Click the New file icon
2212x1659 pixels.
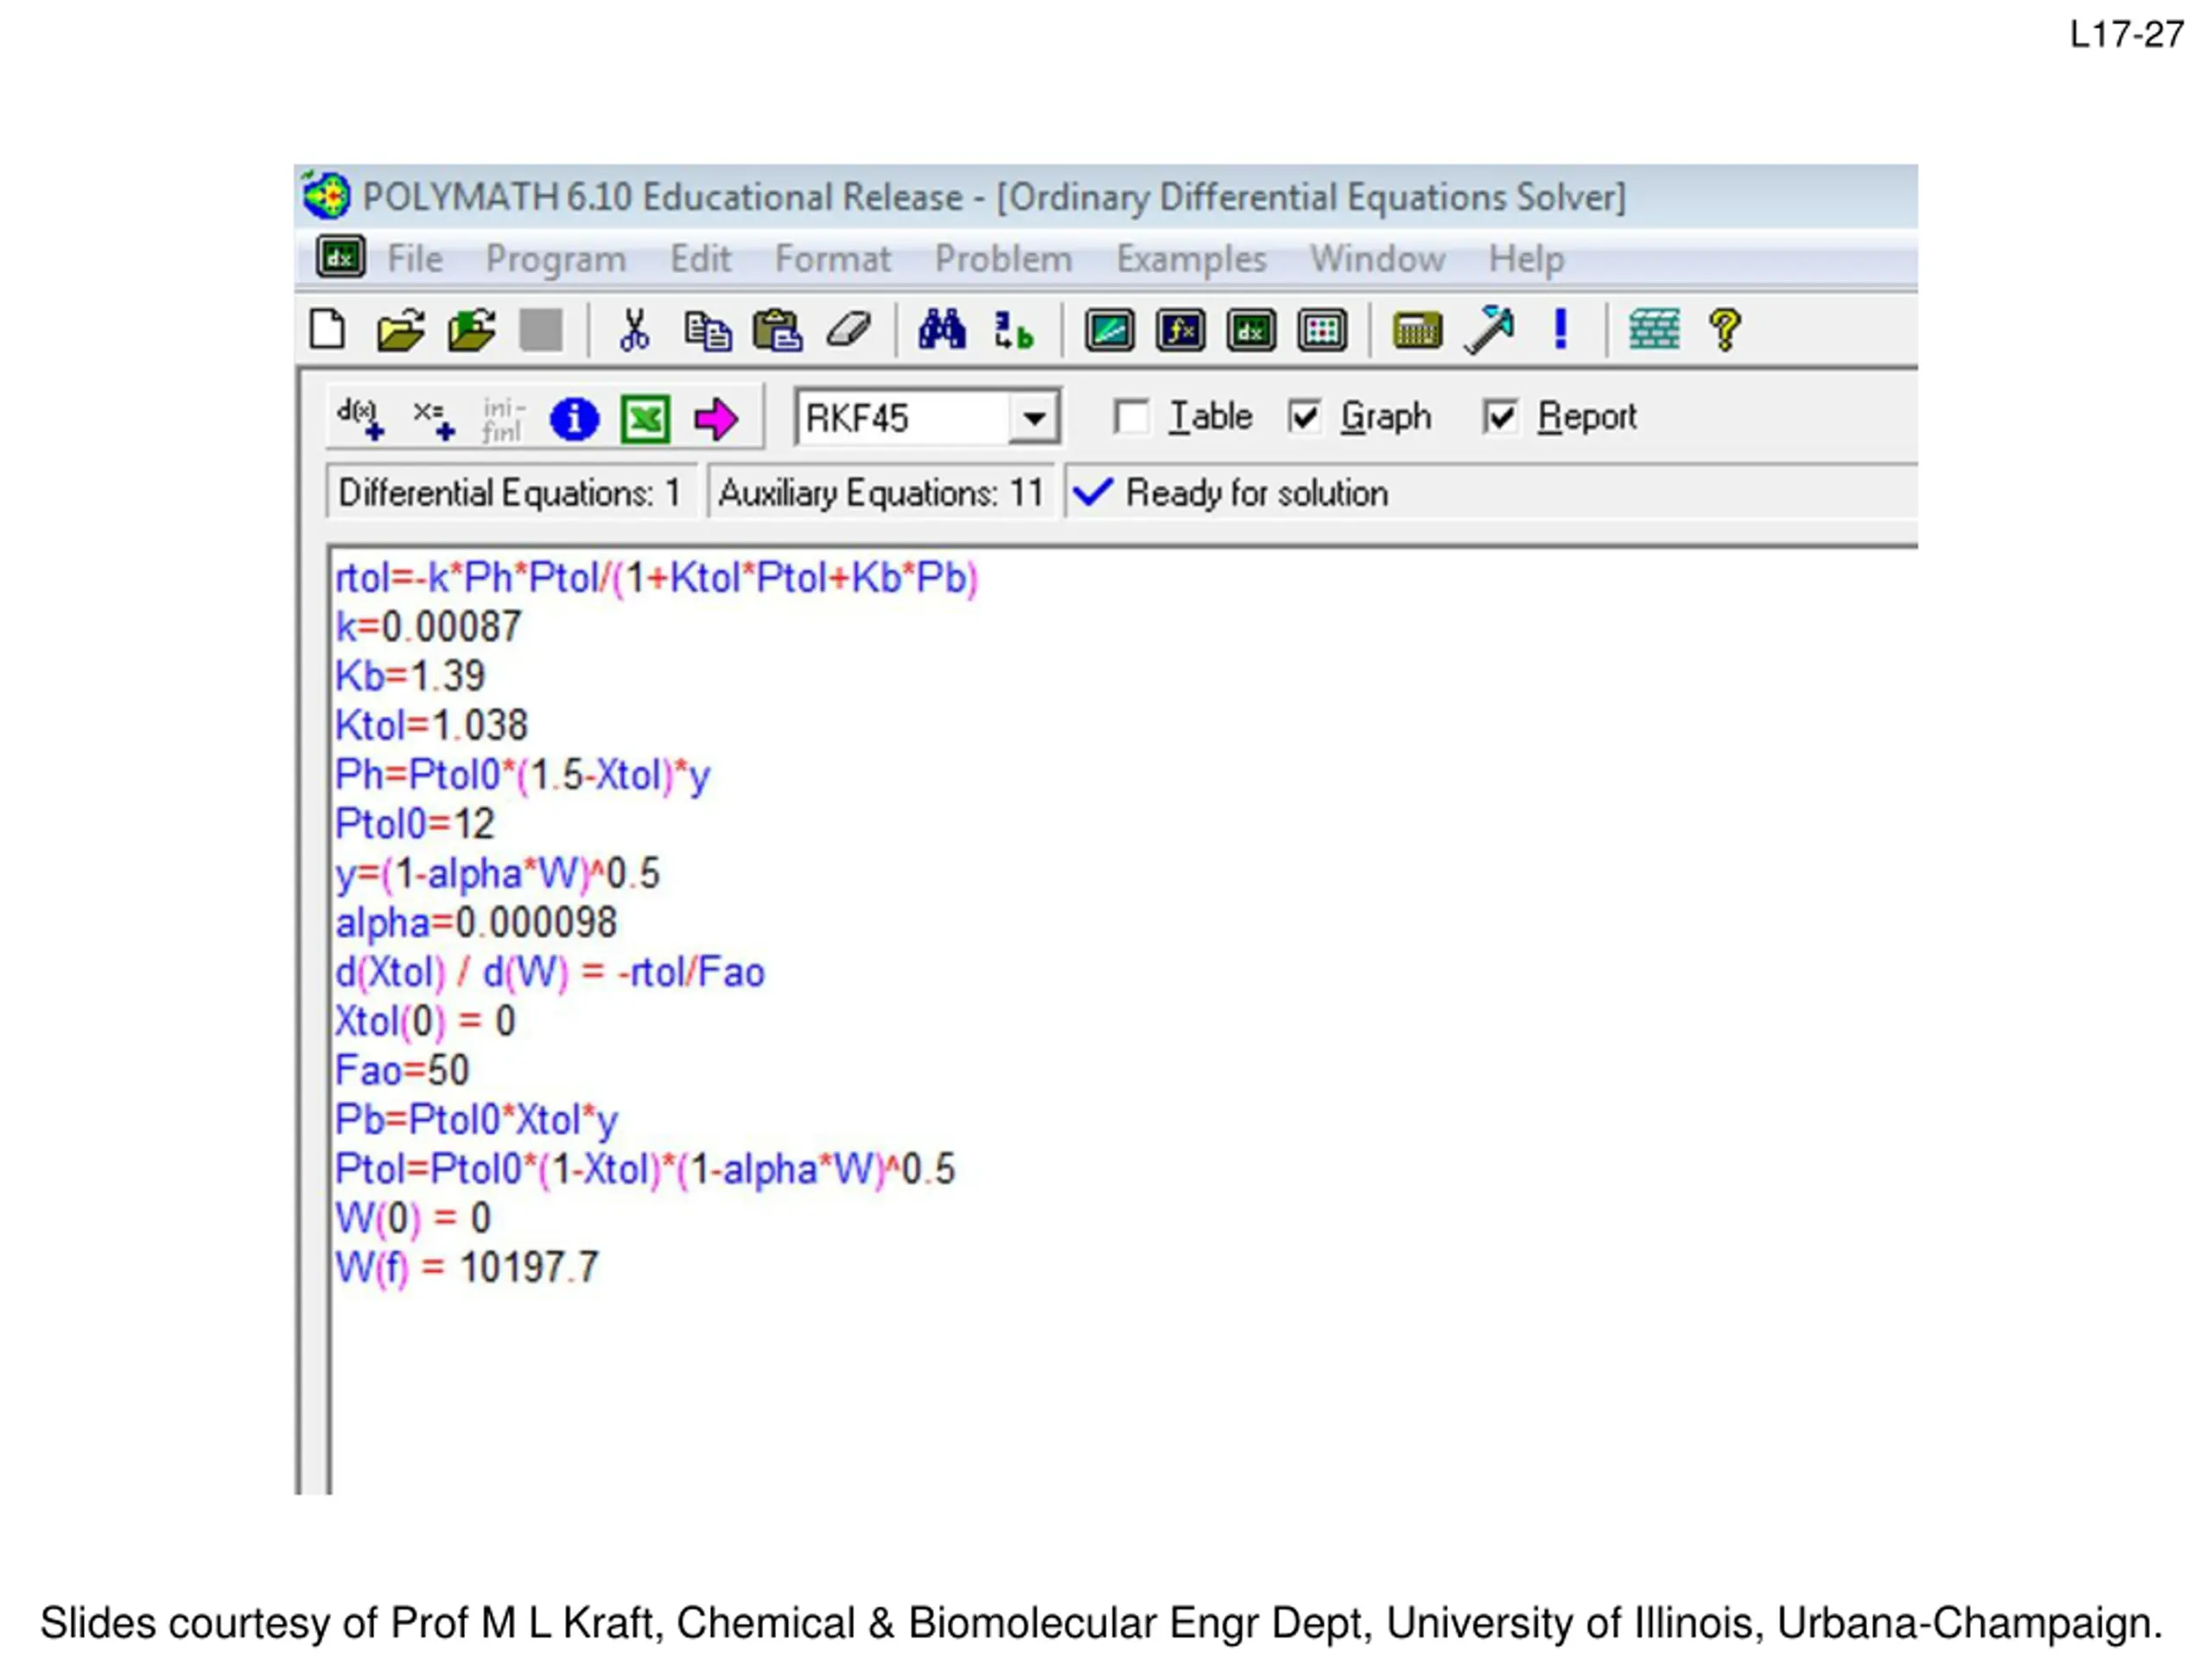(327, 330)
